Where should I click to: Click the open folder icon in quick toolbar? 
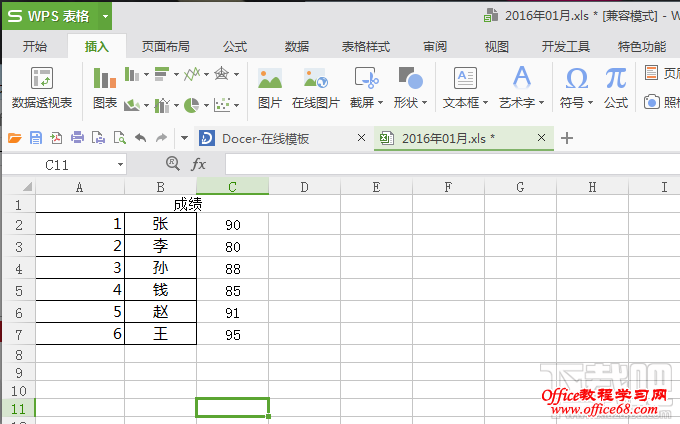(15, 138)
